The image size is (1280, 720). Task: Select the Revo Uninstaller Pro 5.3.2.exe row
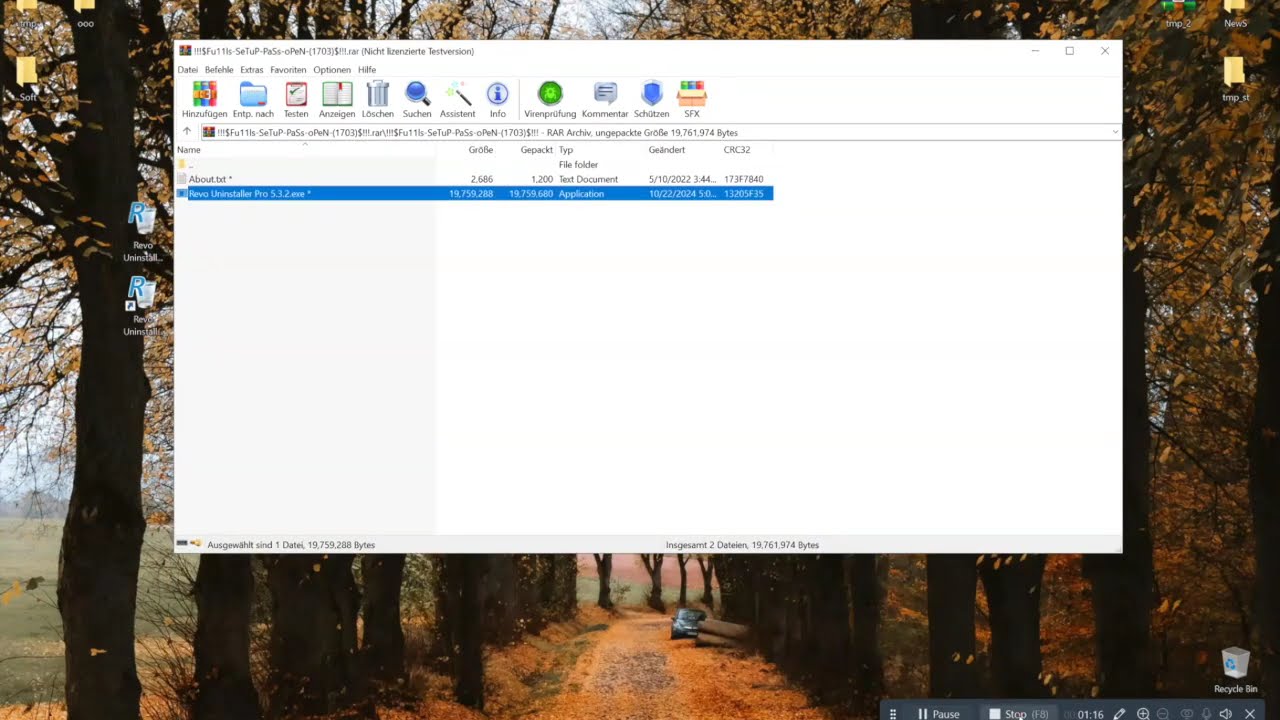pos(474,193)
